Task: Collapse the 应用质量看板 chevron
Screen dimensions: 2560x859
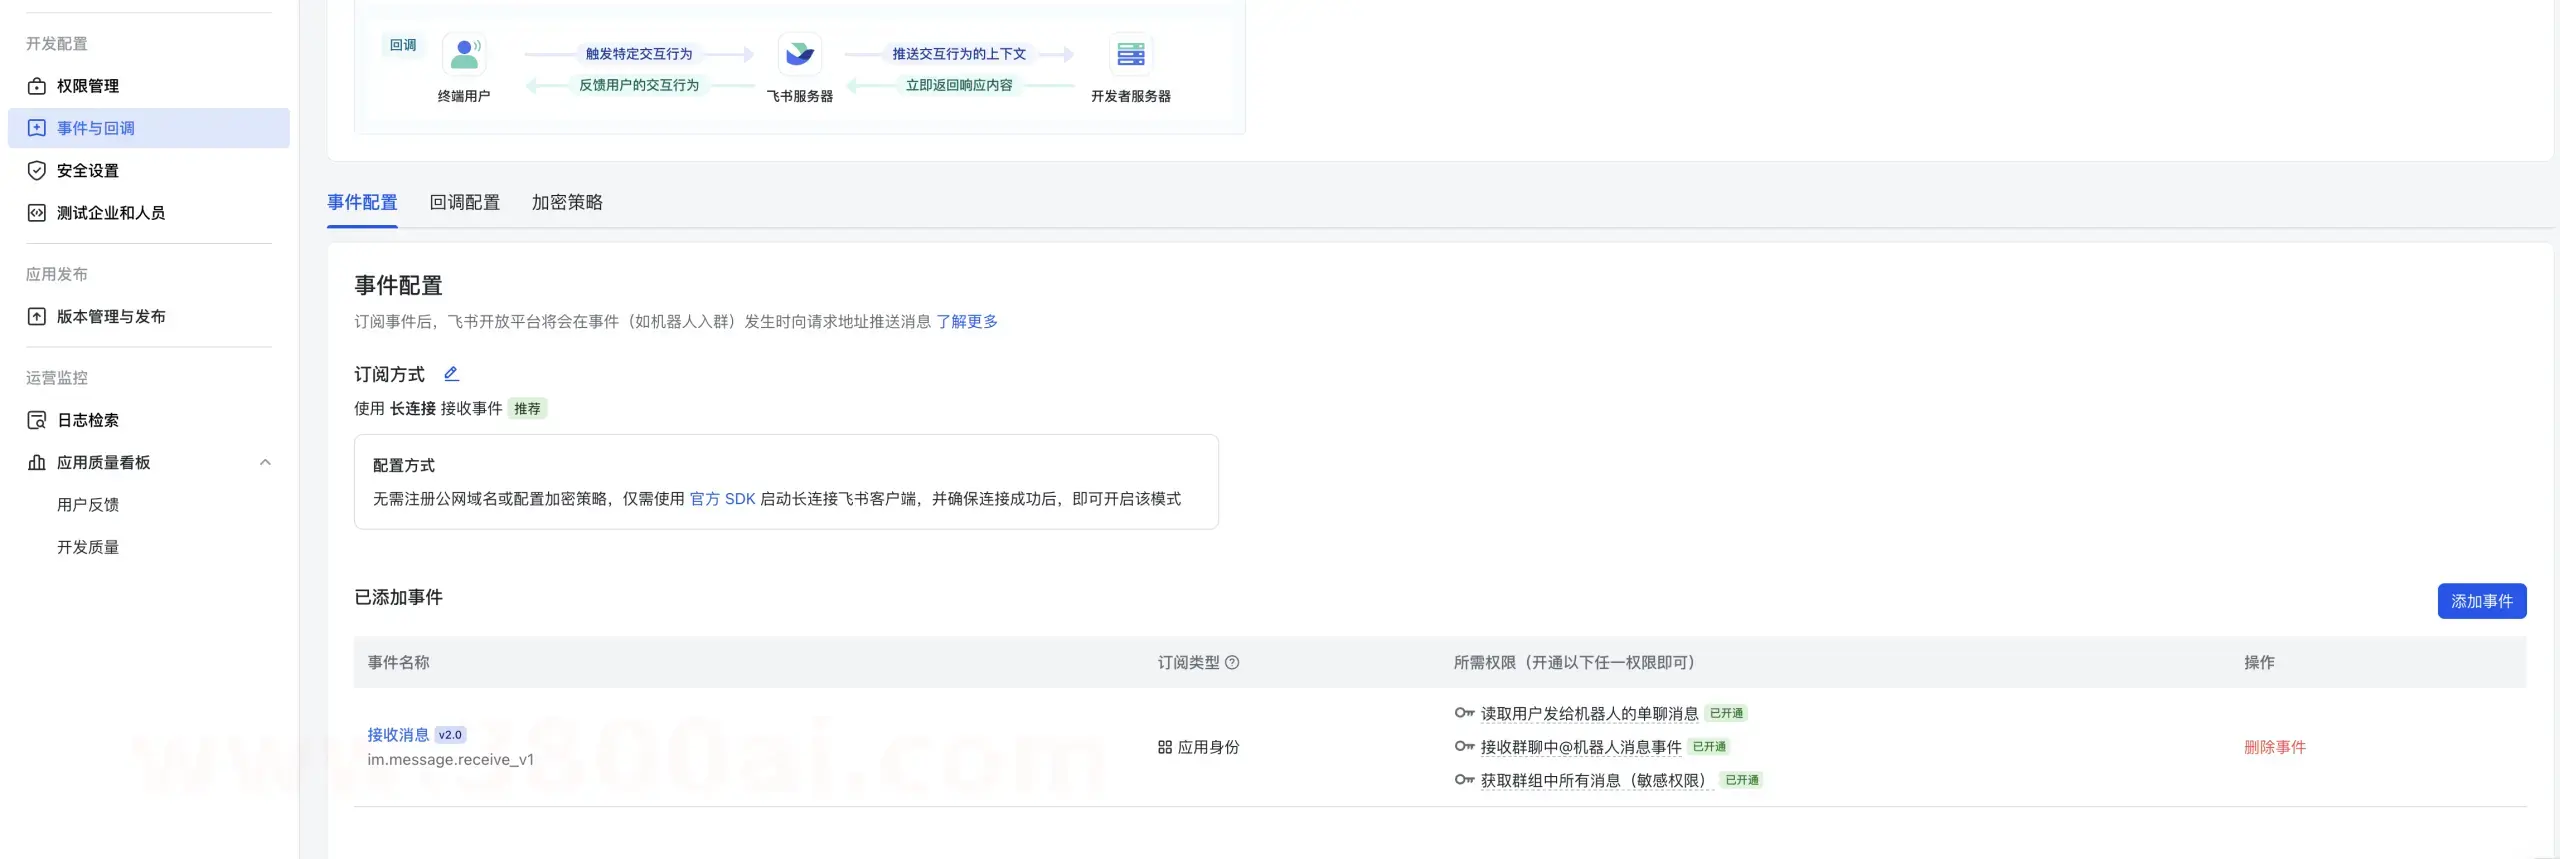Action: [265, 463]
